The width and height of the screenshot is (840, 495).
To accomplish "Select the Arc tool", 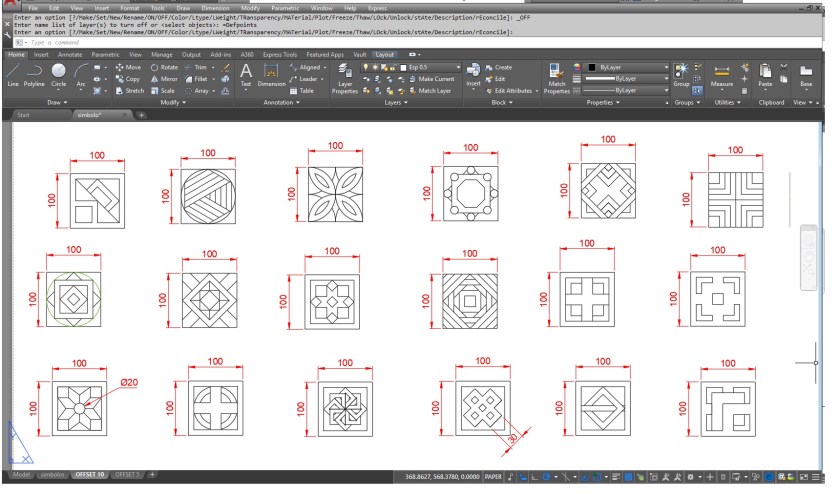I will tap(81, 76).
